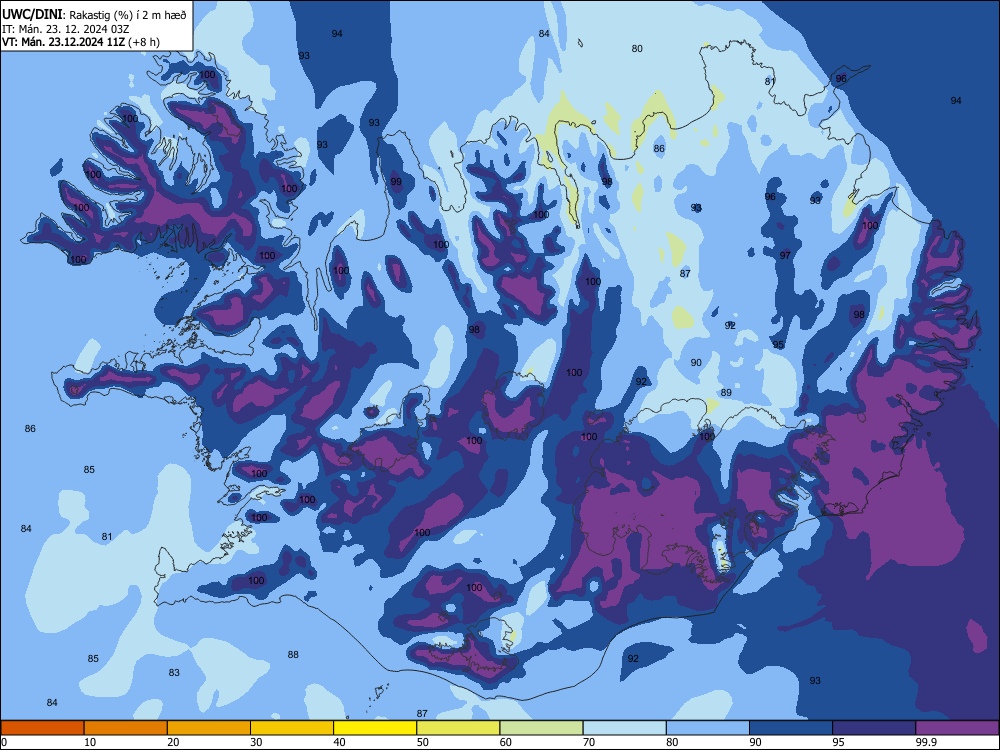Click the value 86 in the north interior
The image size is (1000, 750).
tap(659, 149)
